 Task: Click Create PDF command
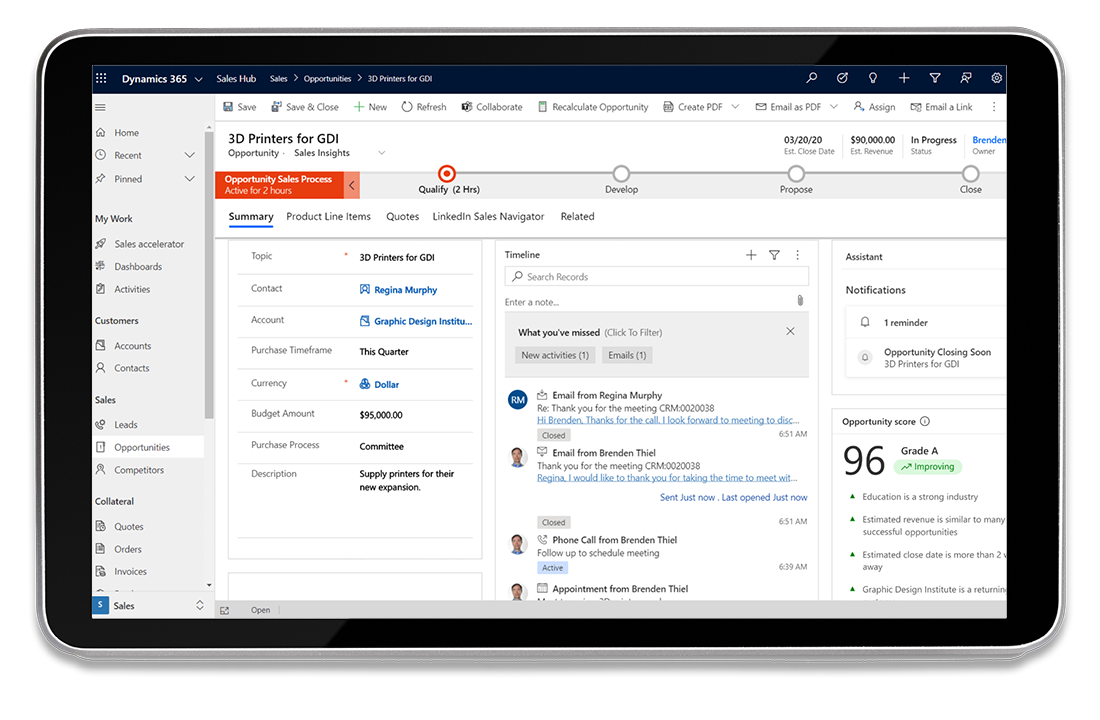(x=692, y=107)
